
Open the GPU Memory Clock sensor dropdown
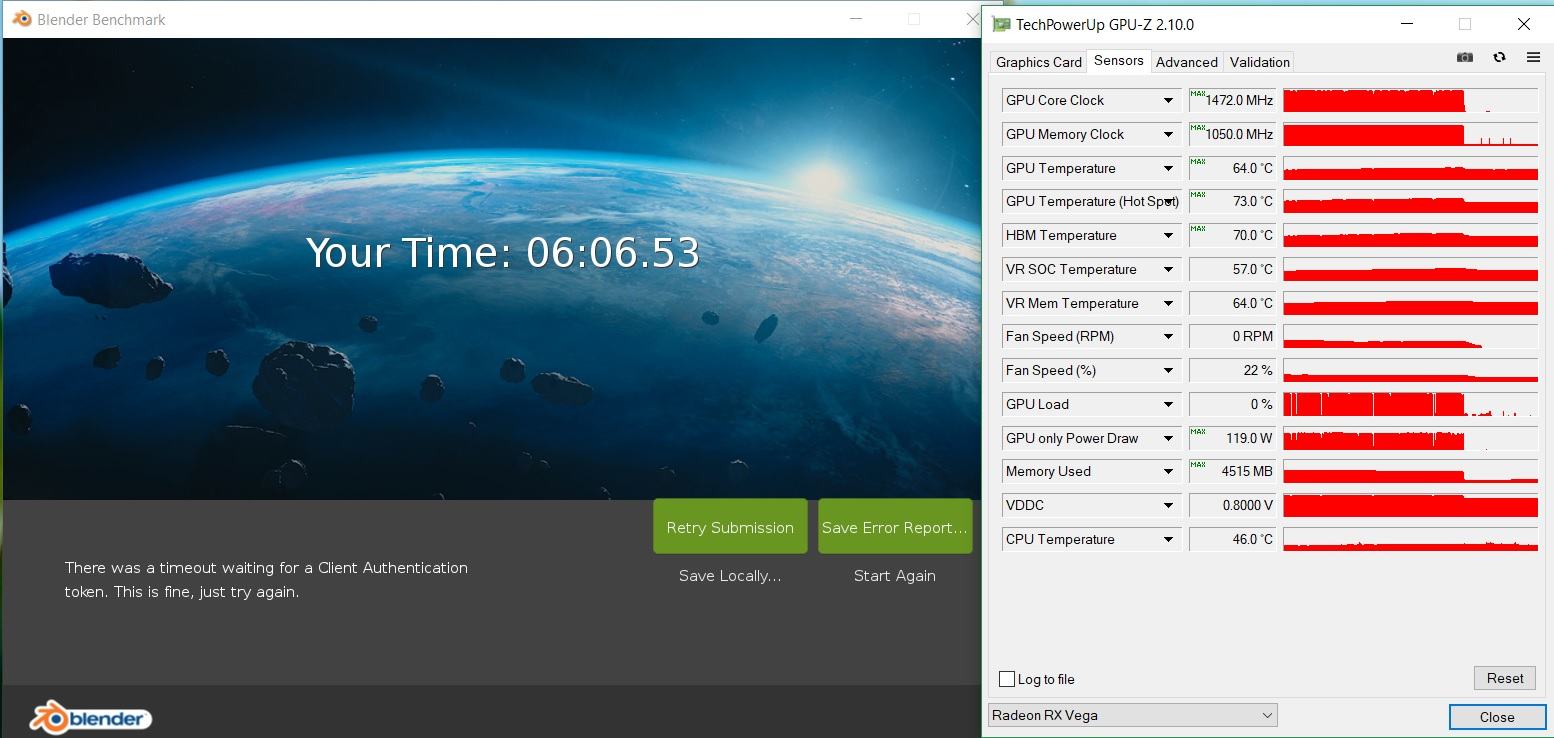pos(1168,134)
